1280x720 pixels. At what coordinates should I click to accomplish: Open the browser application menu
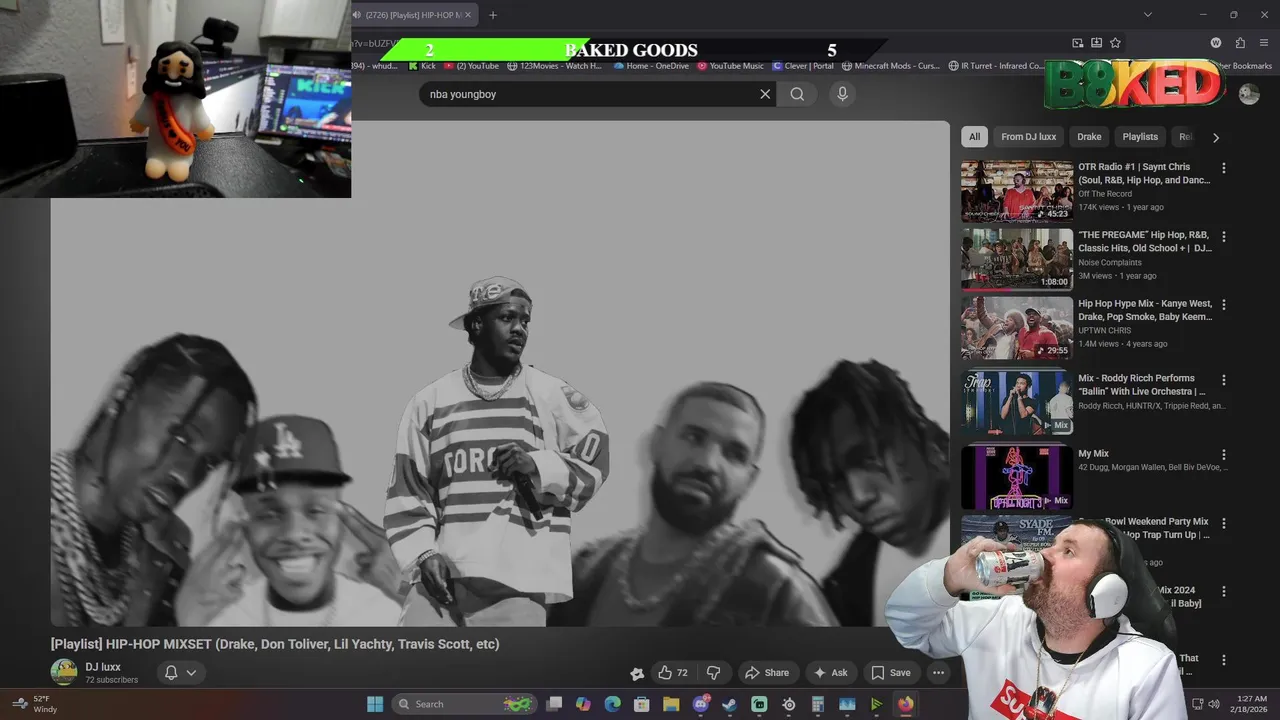(x=1264, y=43)
